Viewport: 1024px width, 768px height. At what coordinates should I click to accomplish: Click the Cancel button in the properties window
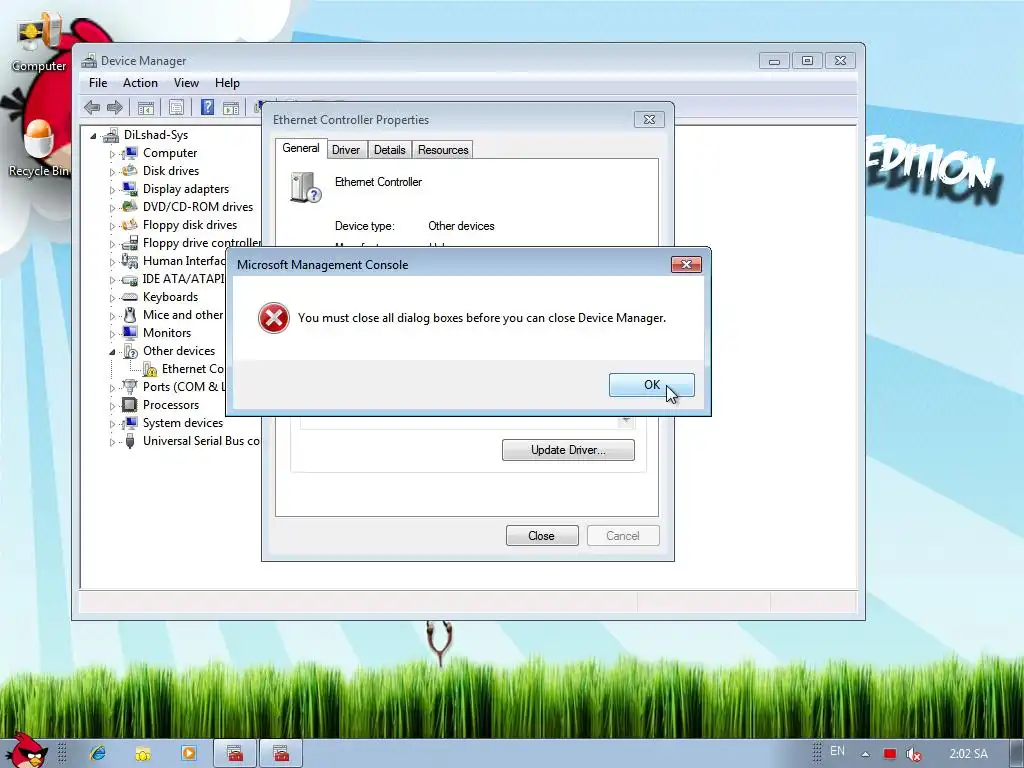point(622,536)
